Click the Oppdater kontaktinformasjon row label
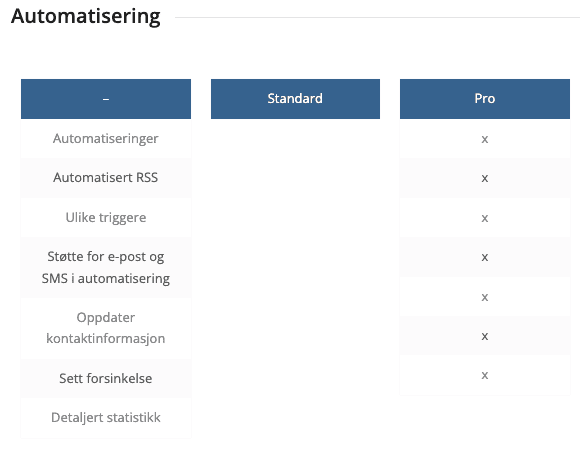The image size is (586, 470). click(106, 328)
